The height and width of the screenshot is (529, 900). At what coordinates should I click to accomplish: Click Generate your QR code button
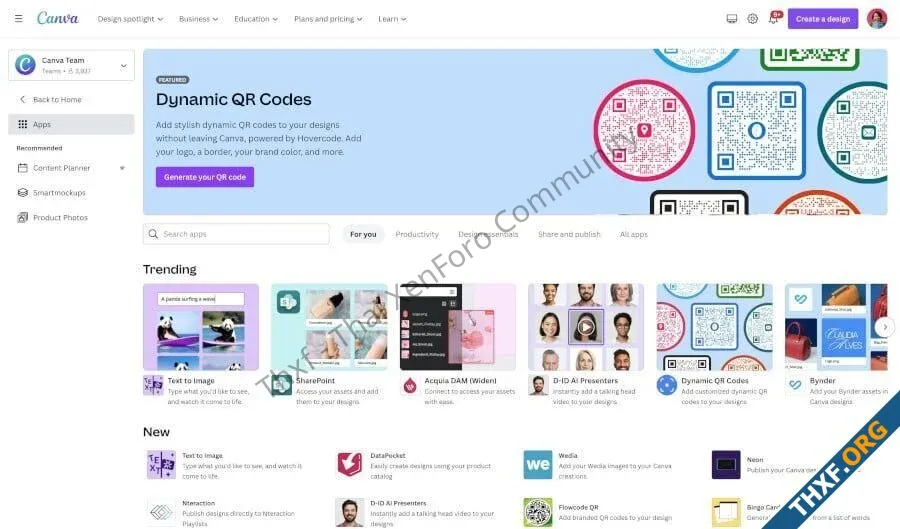[205, 177]
